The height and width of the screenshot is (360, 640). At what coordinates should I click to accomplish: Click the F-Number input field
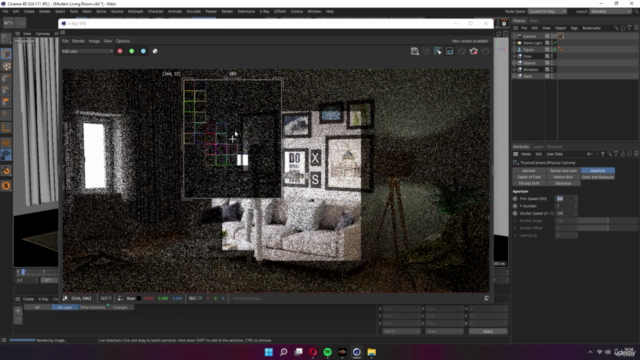pyautogui.click(x=566, y=206)
